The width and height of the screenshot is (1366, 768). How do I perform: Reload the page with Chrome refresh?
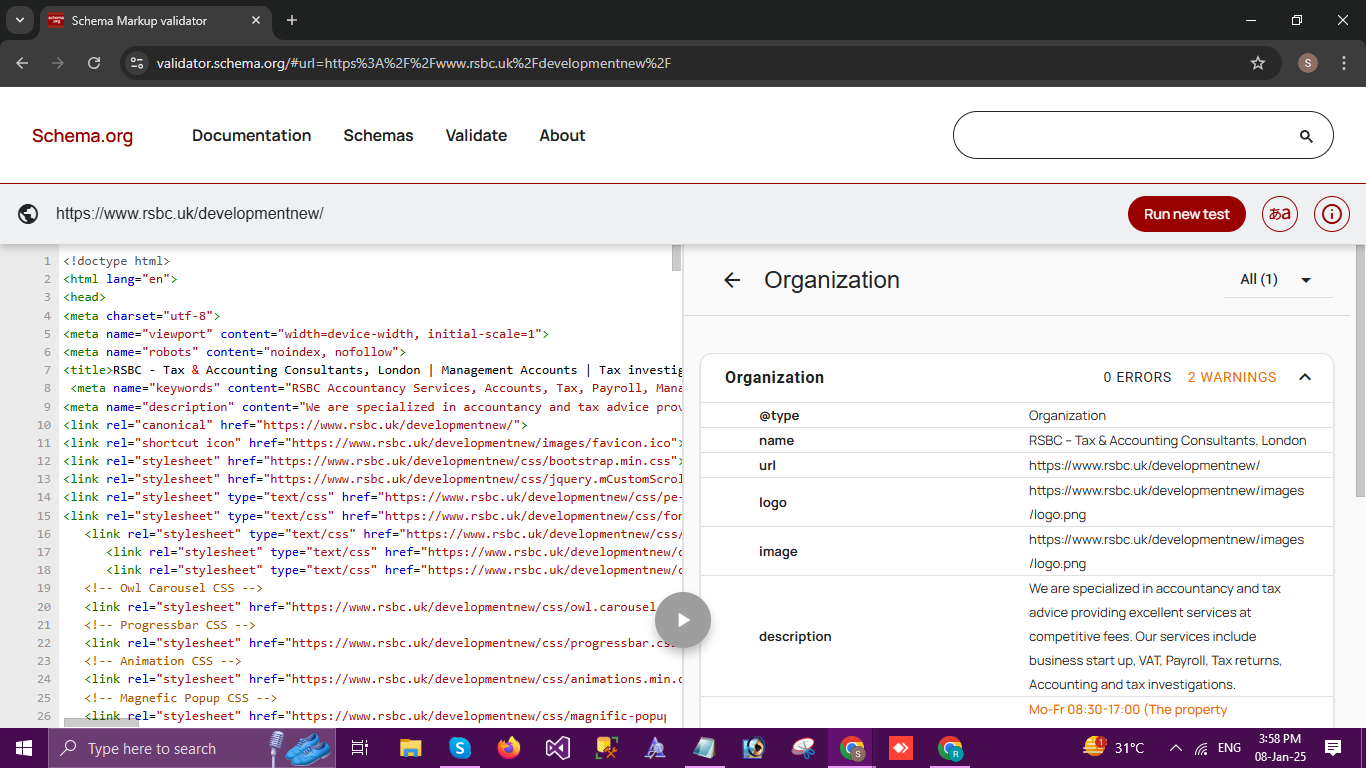94,63
